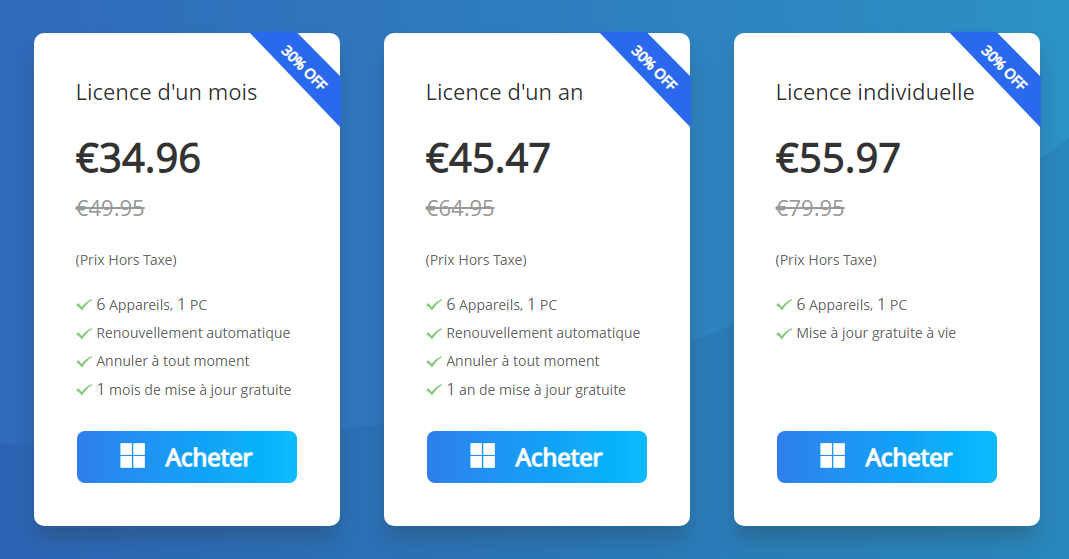This screenshot has height=559, width=1069.
Task: Buy the one-month licence with Acheter
Action: [x=187, y=457]
